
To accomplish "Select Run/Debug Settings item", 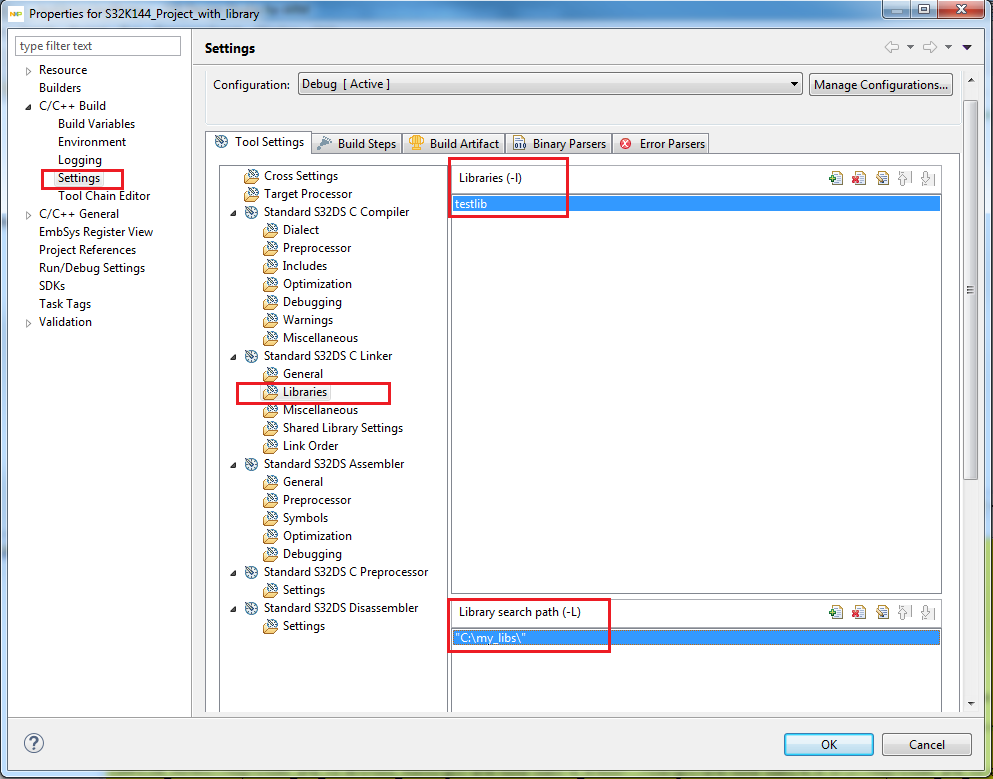I will (92, 268).
